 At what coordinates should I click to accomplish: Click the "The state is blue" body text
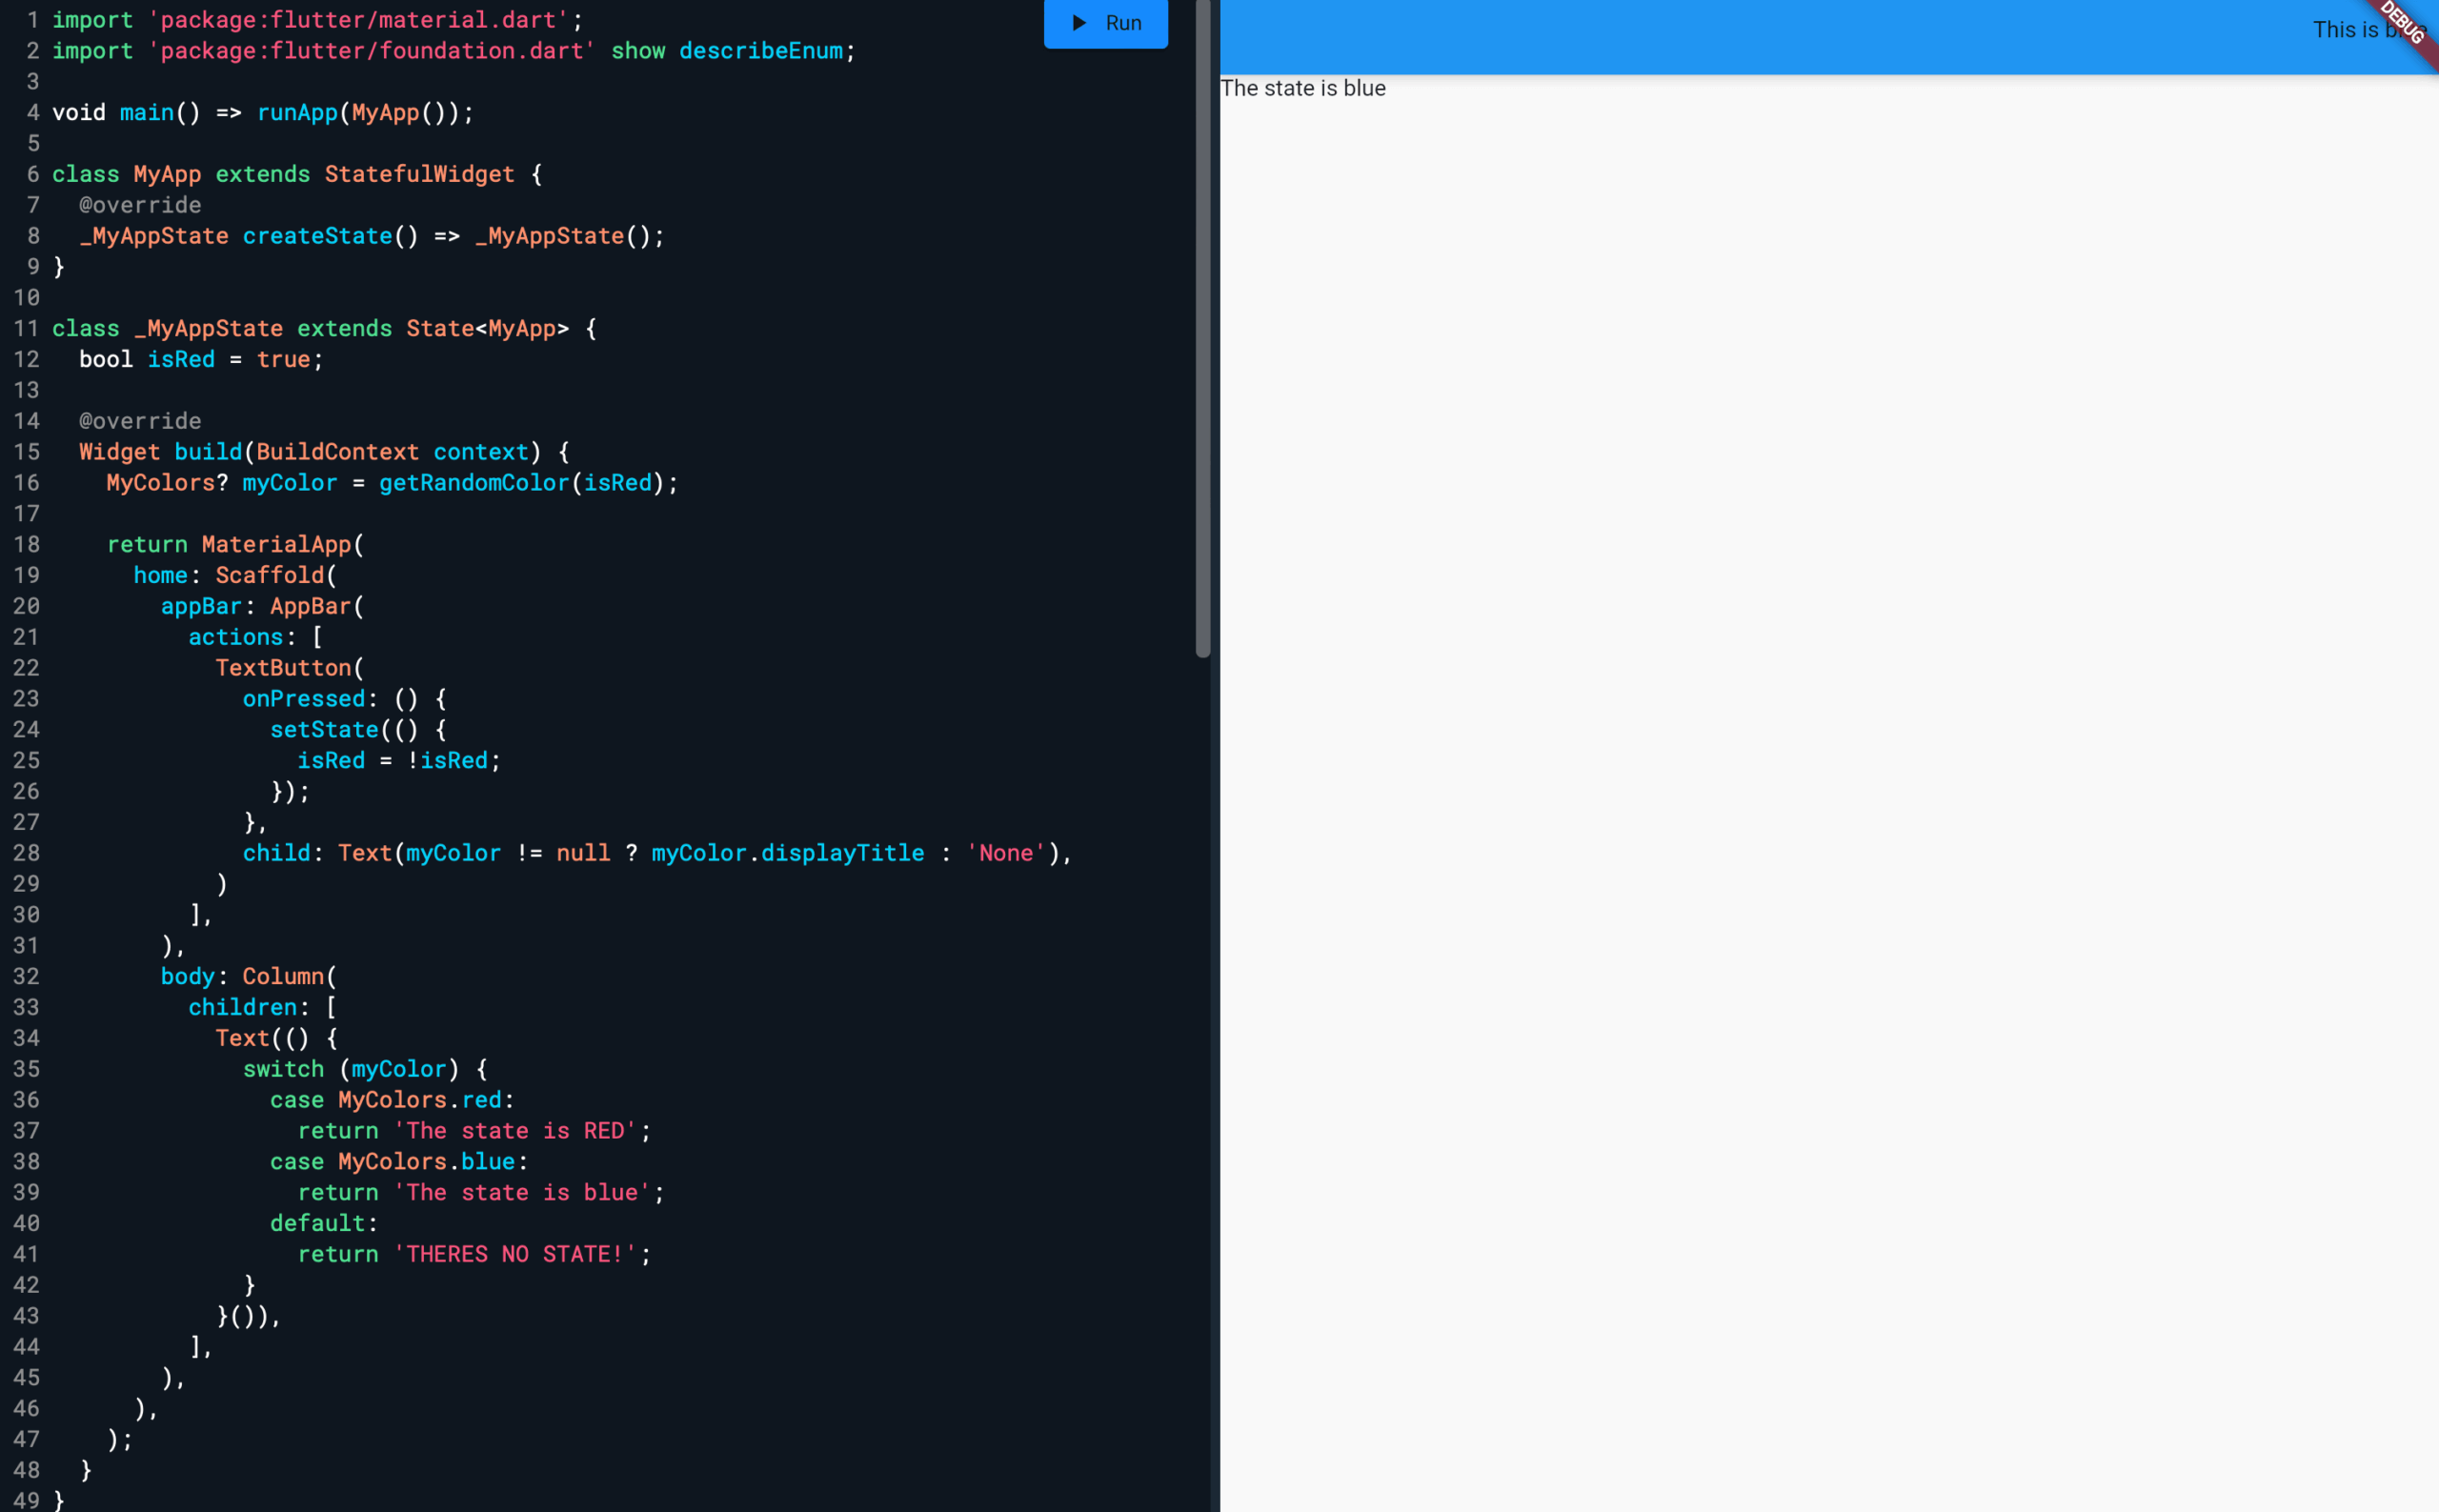(x=1302, y=88)
